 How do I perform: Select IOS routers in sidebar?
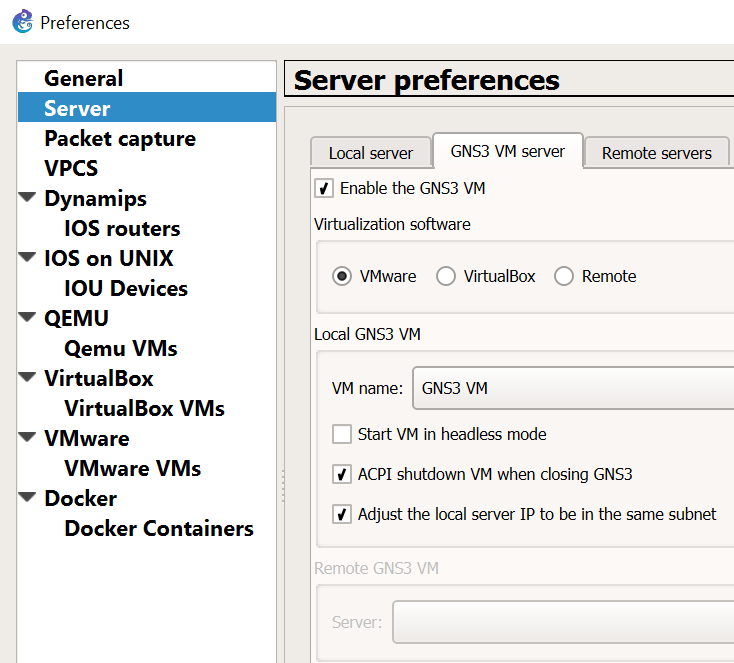coord(122,228)
